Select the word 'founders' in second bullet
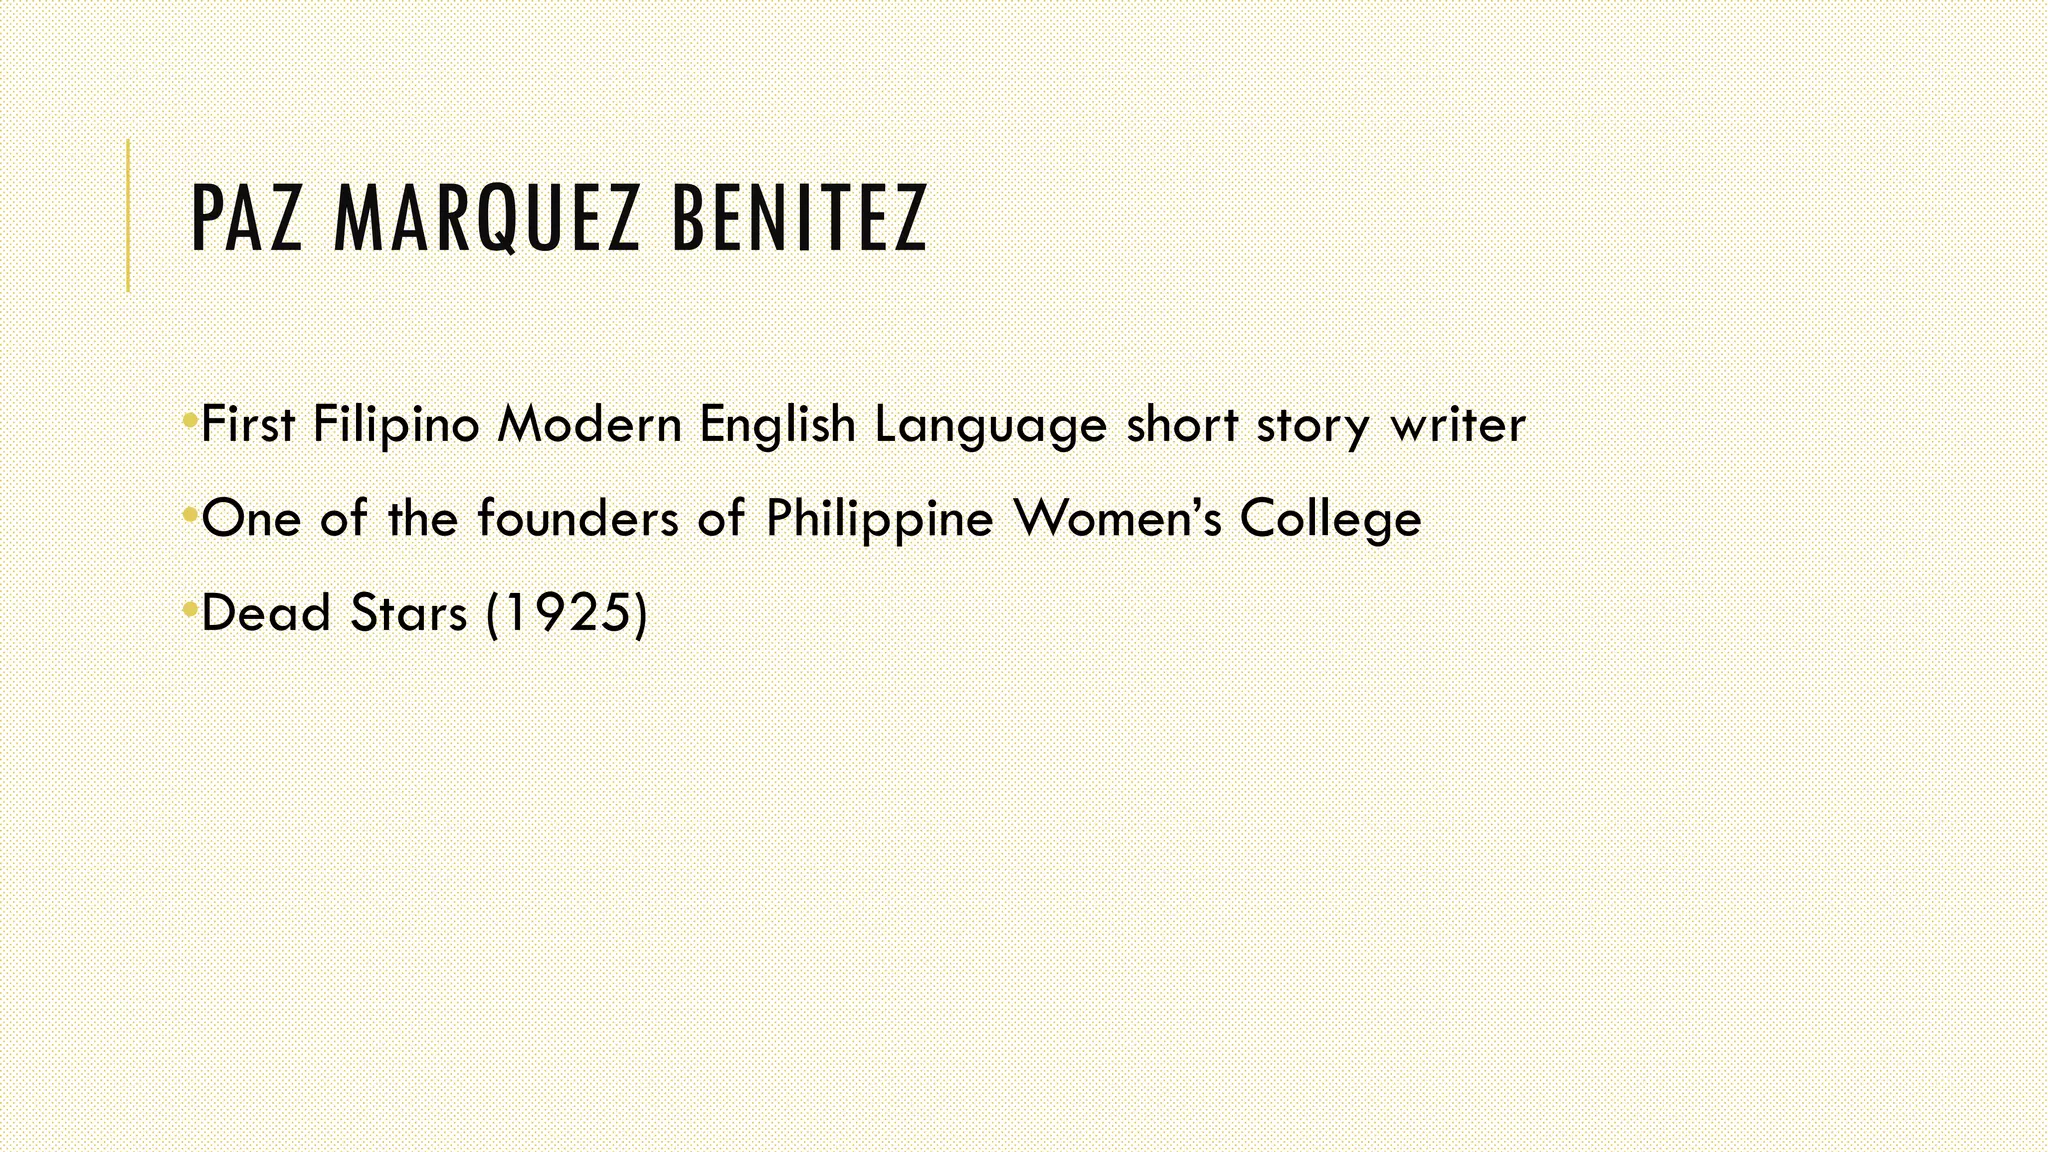The width and height of the screenshot is (2048, 1152). pos(578,518)
